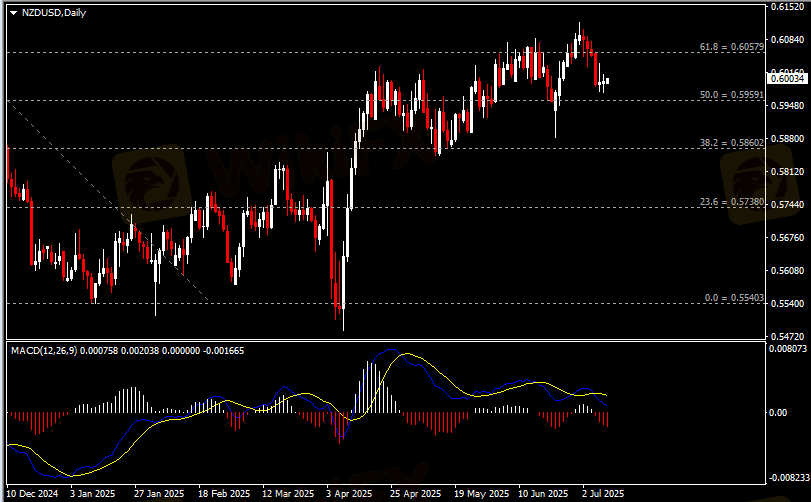Click the 23.6 = 0.57380 Fibonacci label
Screen dimensions: 811x502
(732, 202)
